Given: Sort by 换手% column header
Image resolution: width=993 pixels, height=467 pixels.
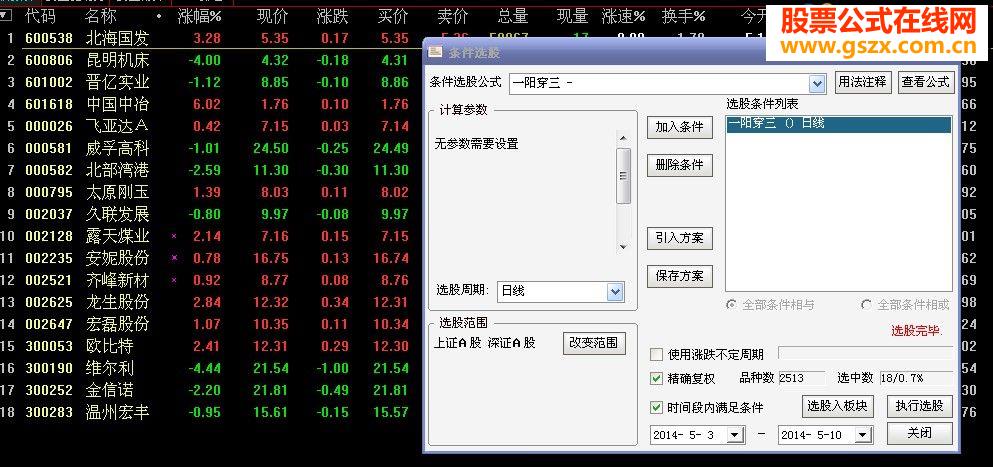Looking at the screenshot, I should (x=683, y=16).
